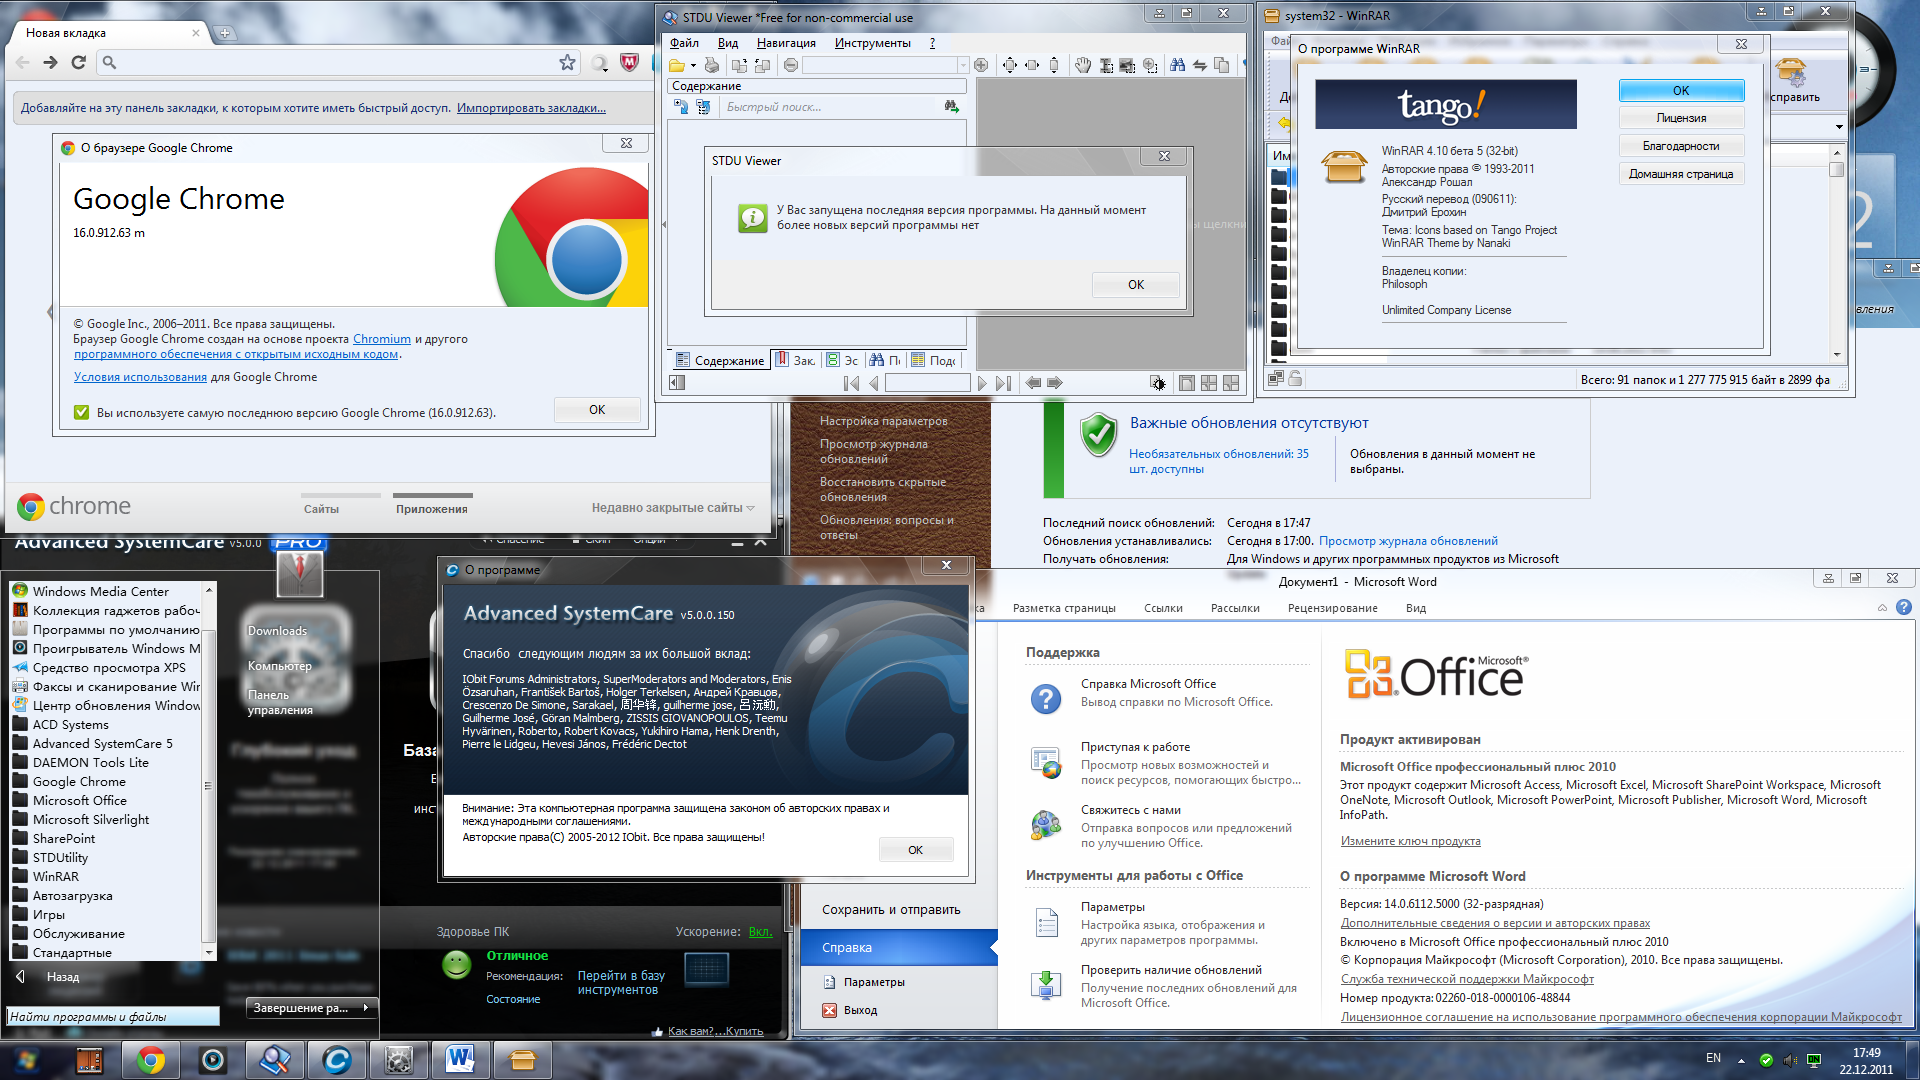Go to first page in STDU Viewer

click(851, 383)
